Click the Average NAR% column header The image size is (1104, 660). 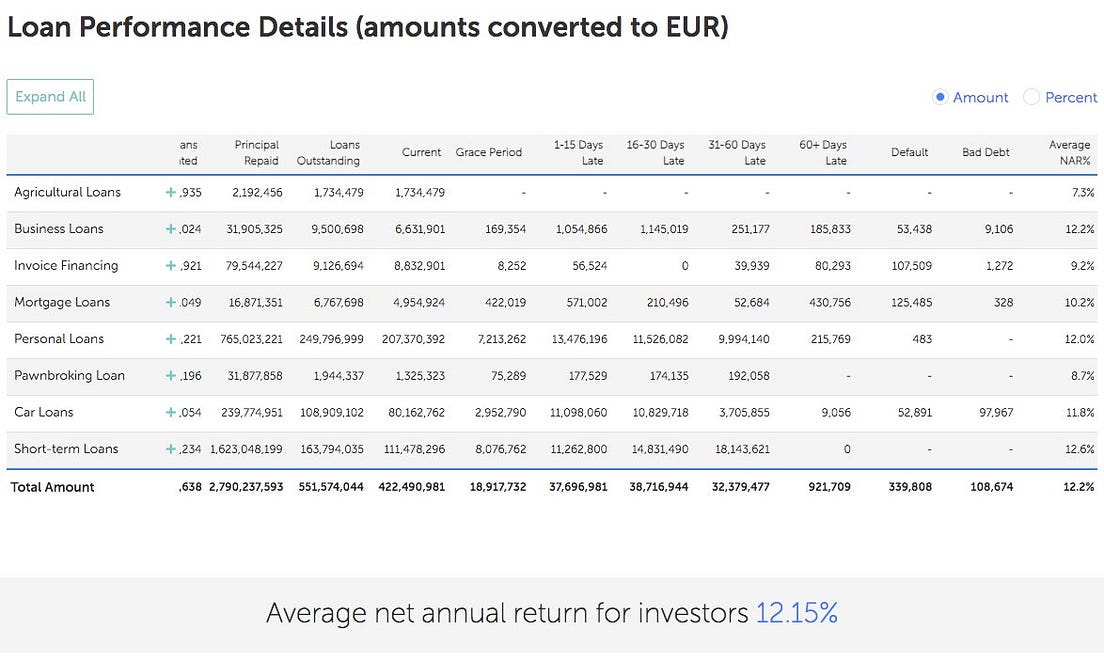(1069, 153)
